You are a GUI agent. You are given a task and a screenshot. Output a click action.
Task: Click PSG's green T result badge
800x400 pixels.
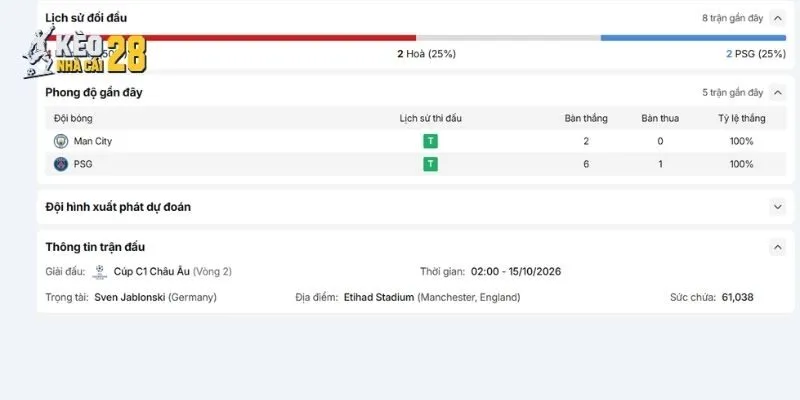430,164
